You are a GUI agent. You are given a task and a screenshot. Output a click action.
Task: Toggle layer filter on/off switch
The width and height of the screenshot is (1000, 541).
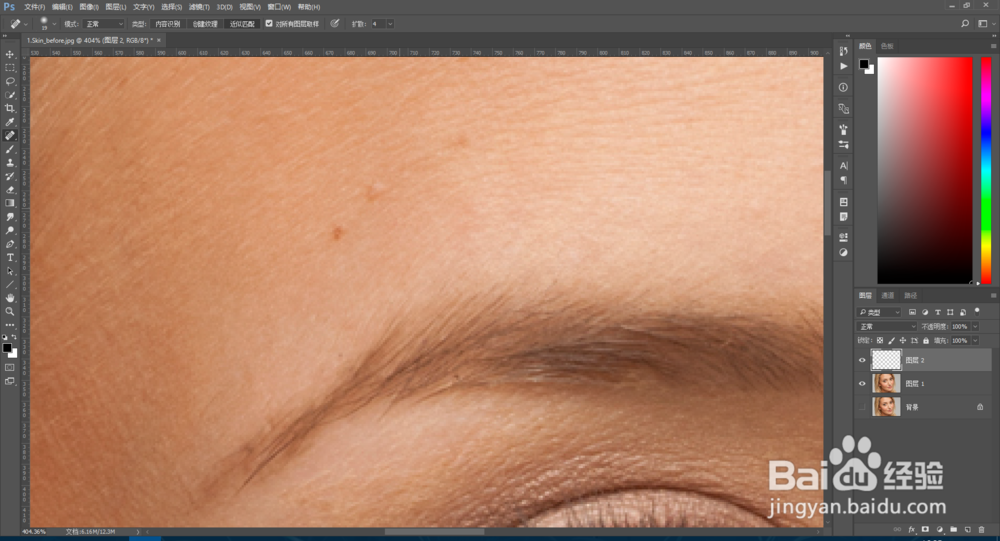977,311
